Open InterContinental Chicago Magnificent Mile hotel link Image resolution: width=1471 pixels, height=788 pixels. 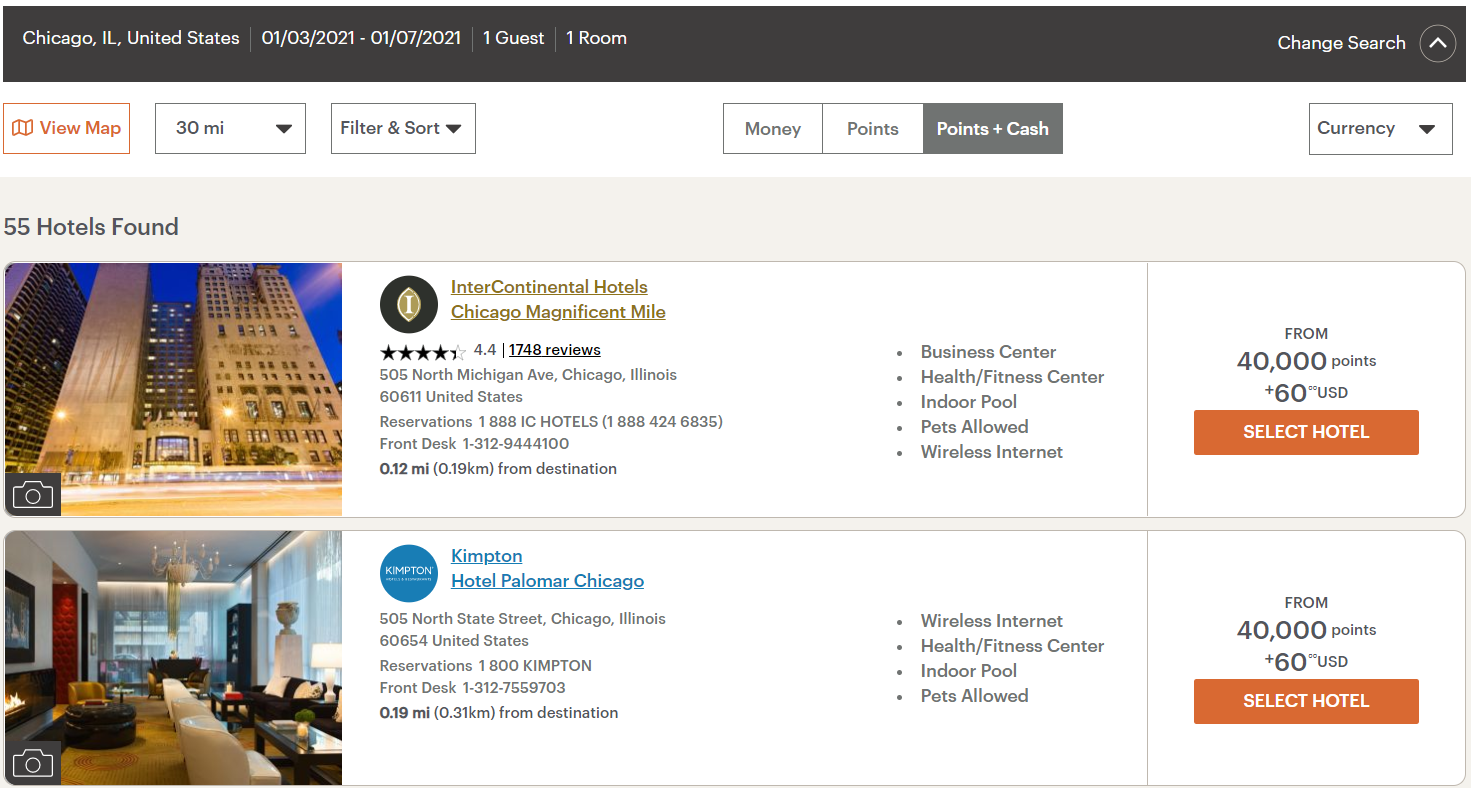(x=558, y=299)
